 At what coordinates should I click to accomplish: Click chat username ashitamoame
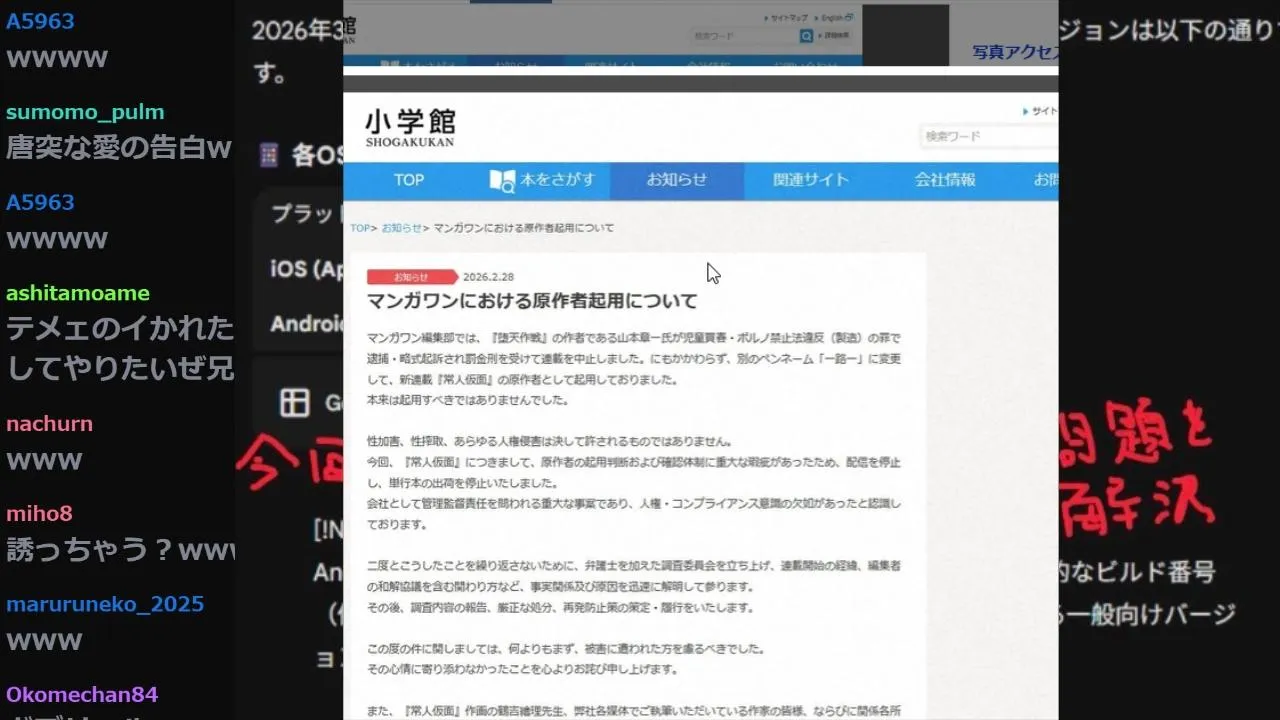78,293
